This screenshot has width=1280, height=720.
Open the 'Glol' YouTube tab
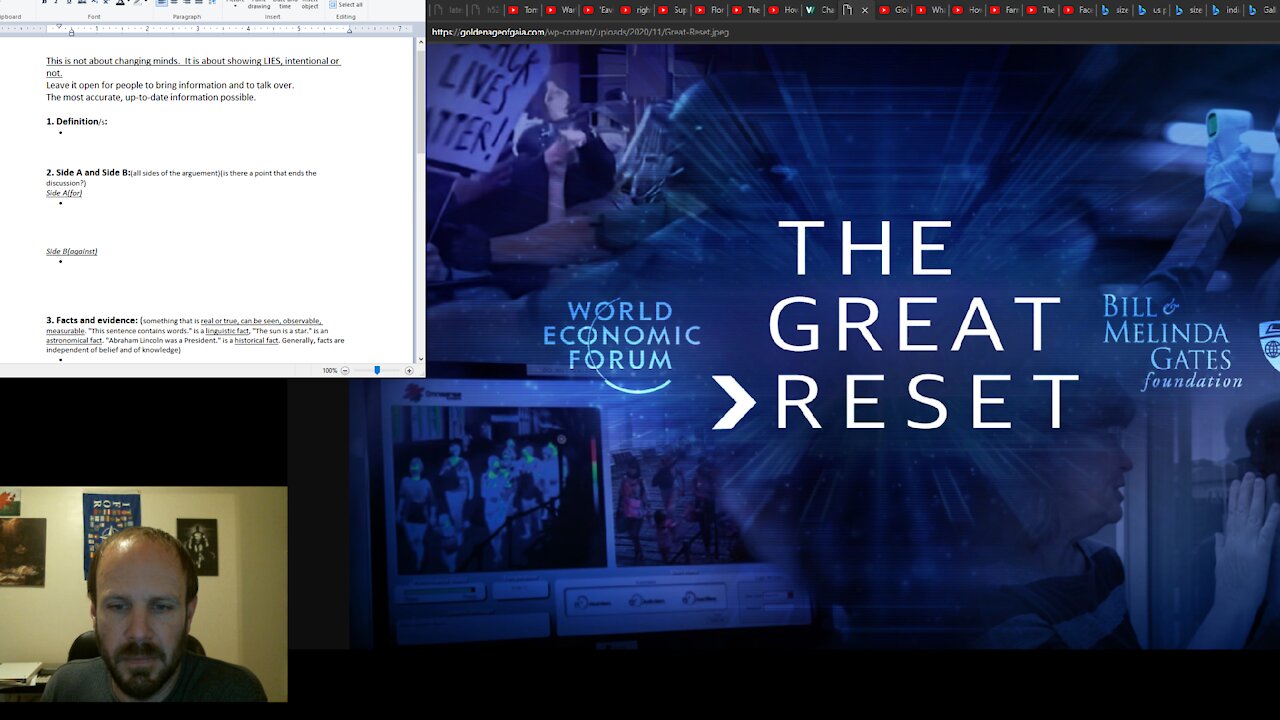[893, 10]
